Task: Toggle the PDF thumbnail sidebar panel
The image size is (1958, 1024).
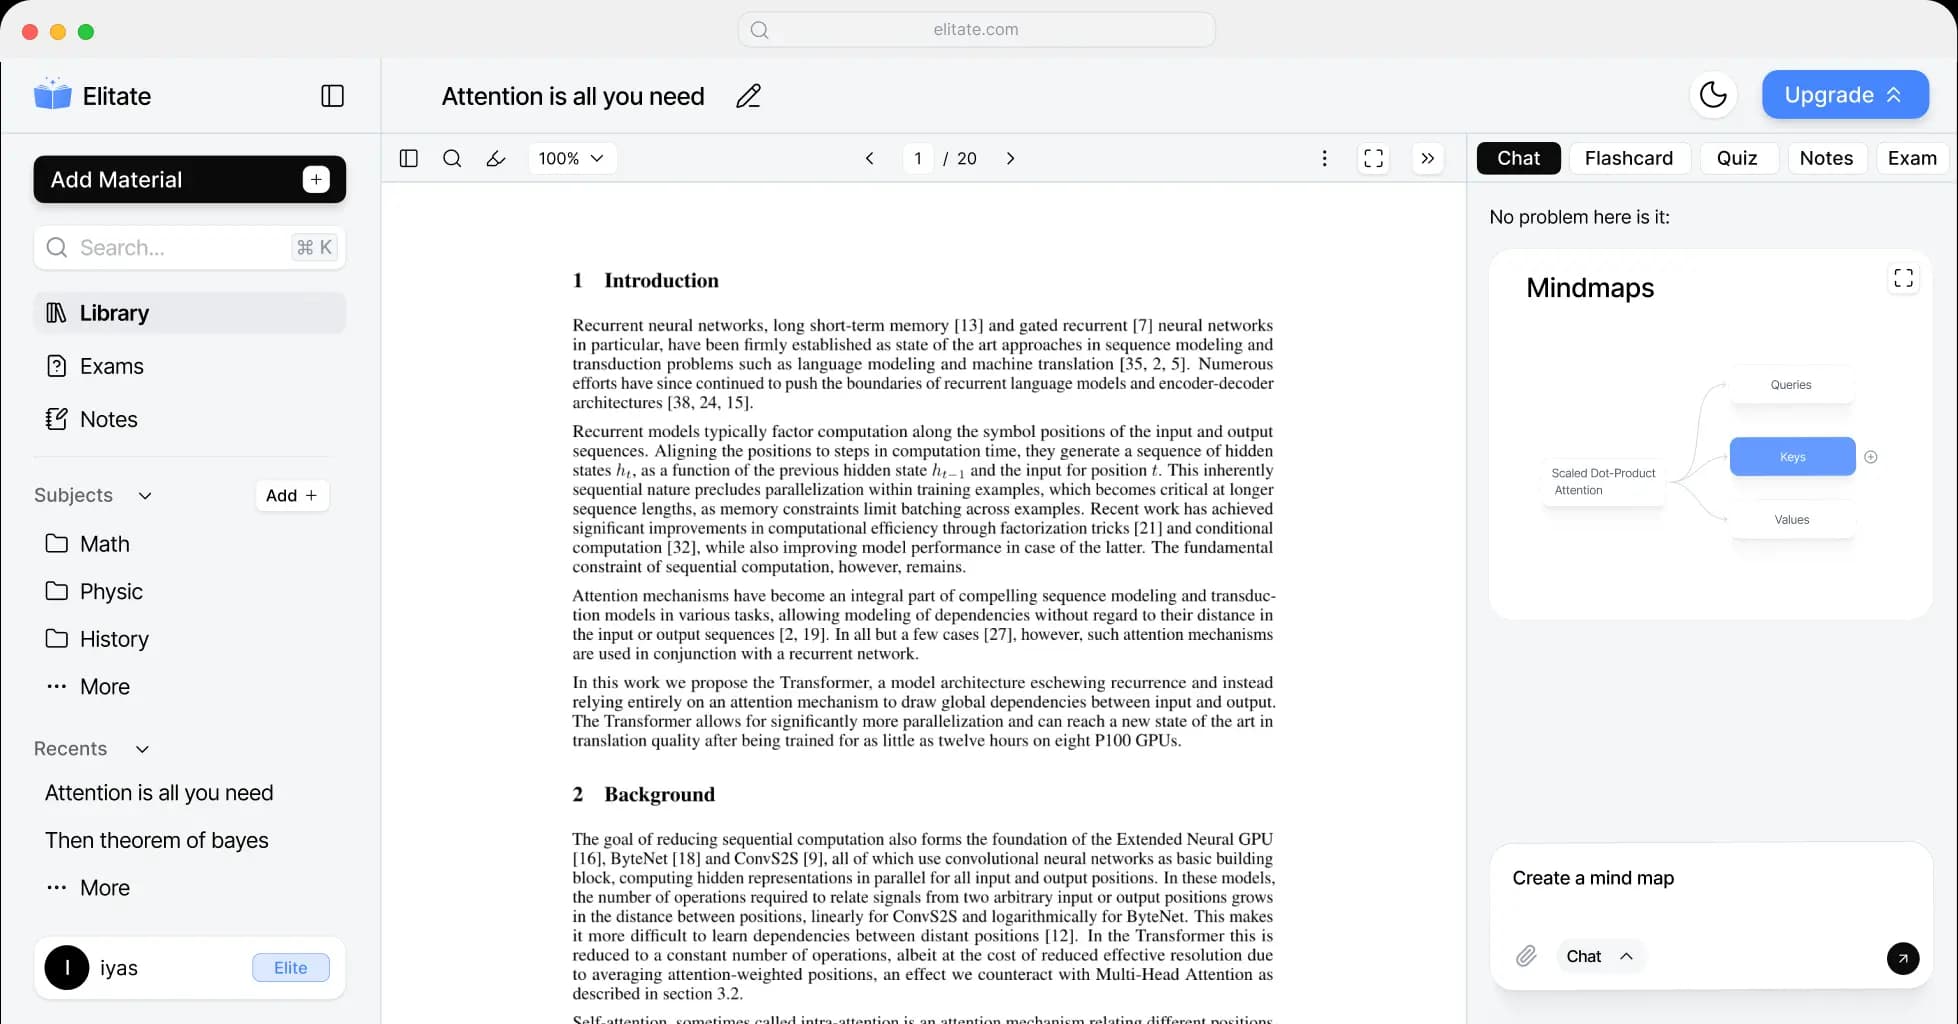Action: [x=408, y=158]
